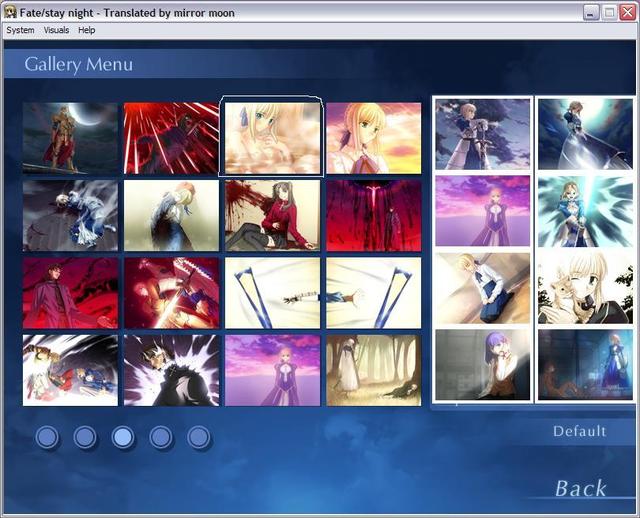Screen dimensions: 640x518
Task: Open right-panel thumbnail of girl in white blouse and blue skirt
Action: 483,288
